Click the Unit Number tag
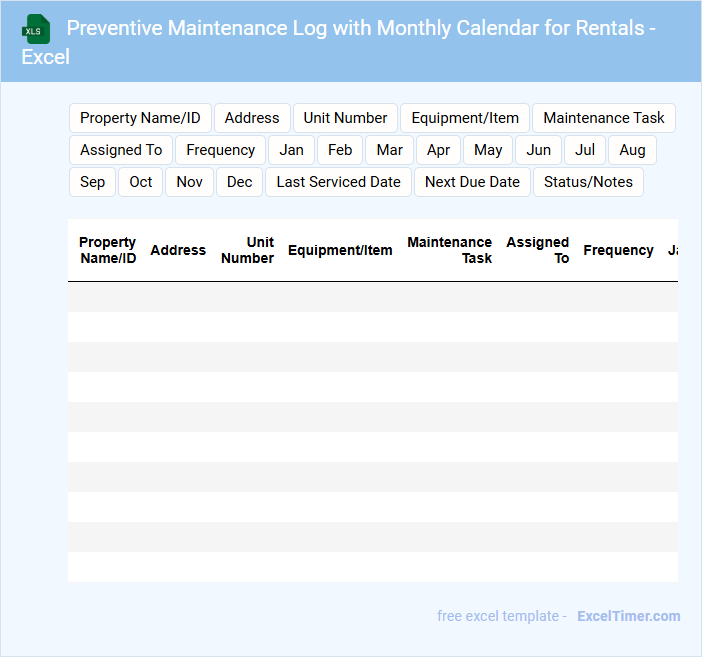Viewport: 702px width, 657px height. click(345, 118)
